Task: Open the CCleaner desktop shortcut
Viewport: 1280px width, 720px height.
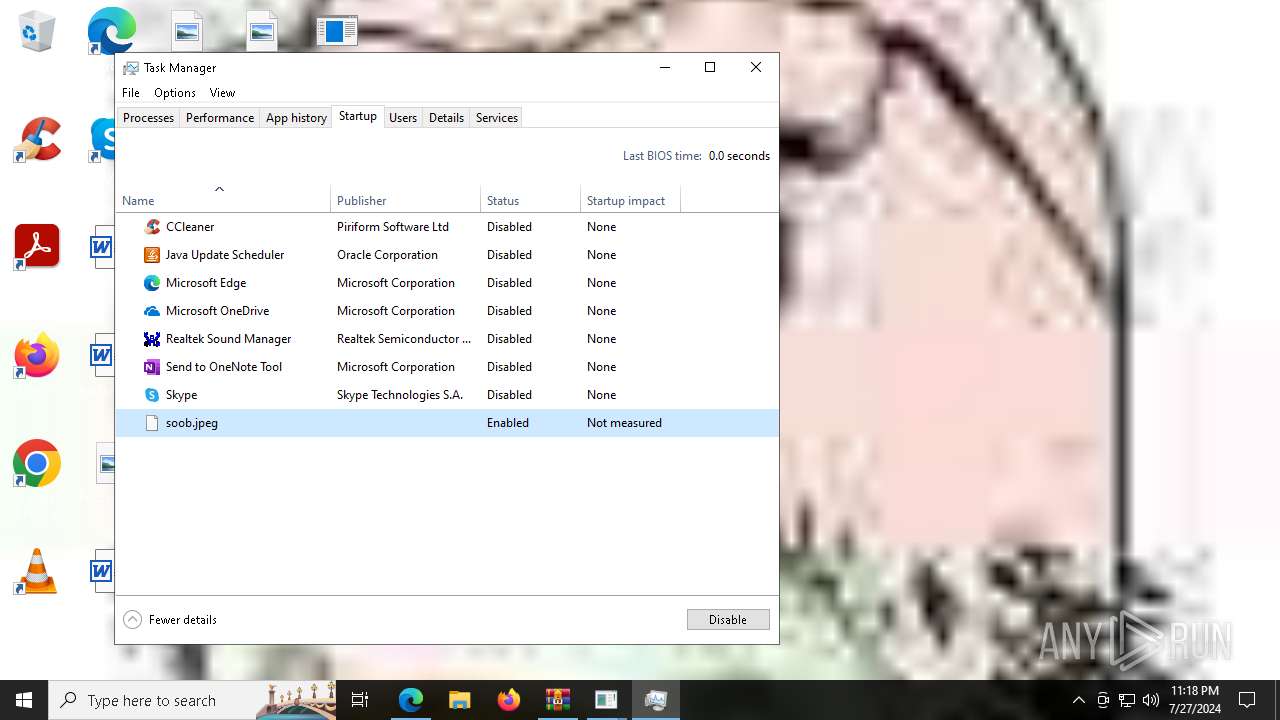Action: (37, 140)
